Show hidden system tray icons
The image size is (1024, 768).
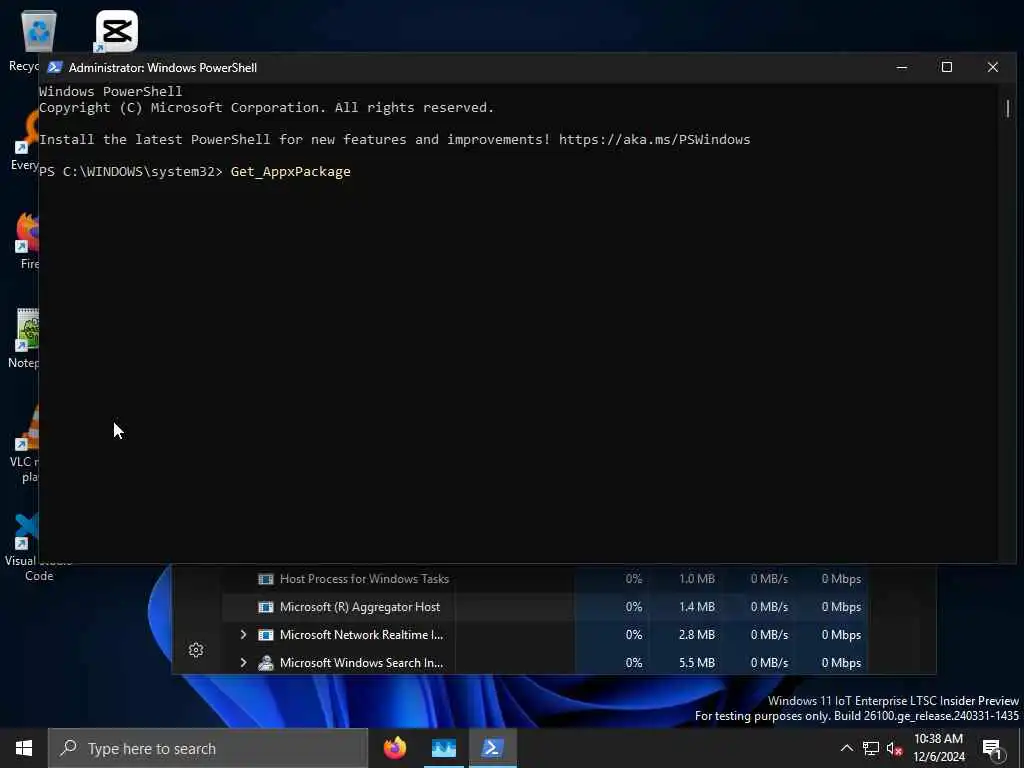(846, 748)
